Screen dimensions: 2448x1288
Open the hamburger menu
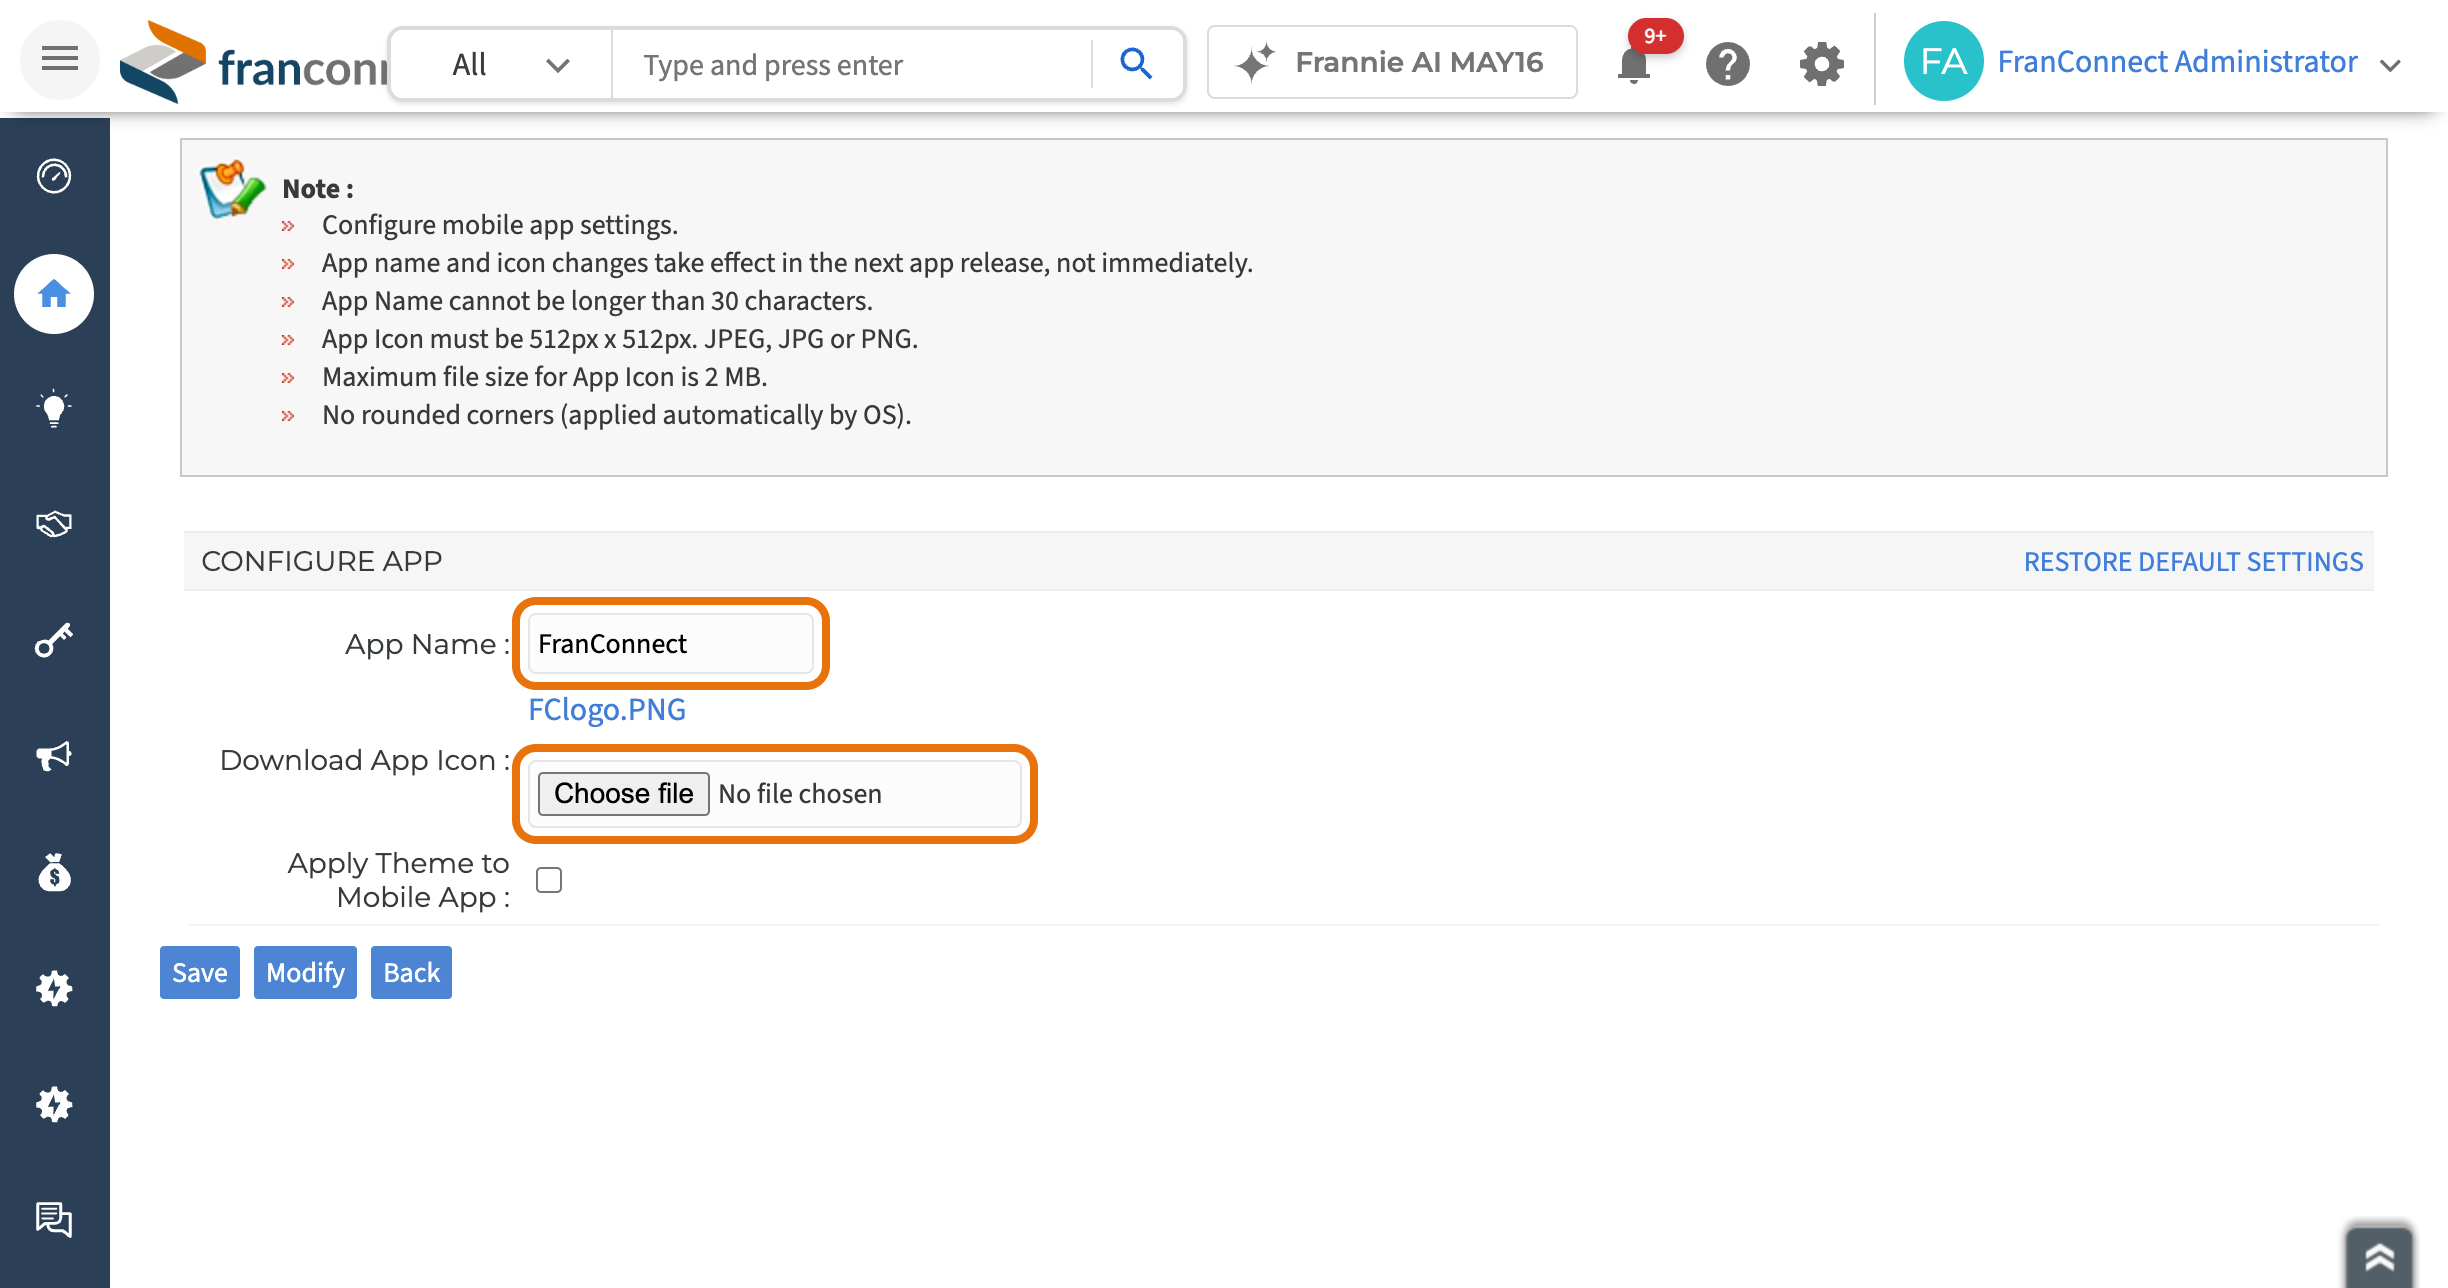(x=59, y=60)
